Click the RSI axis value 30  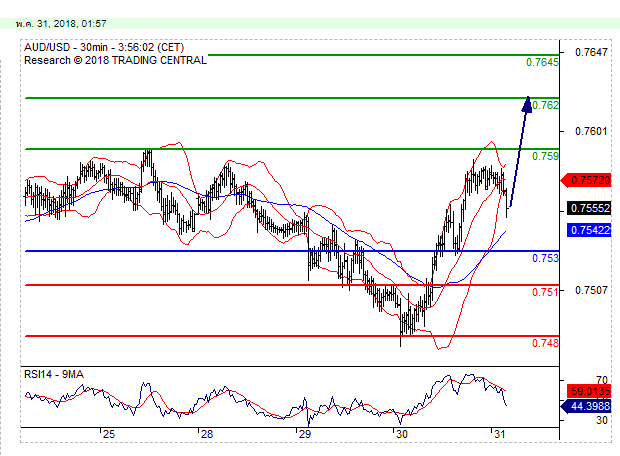tap(602, 420)
